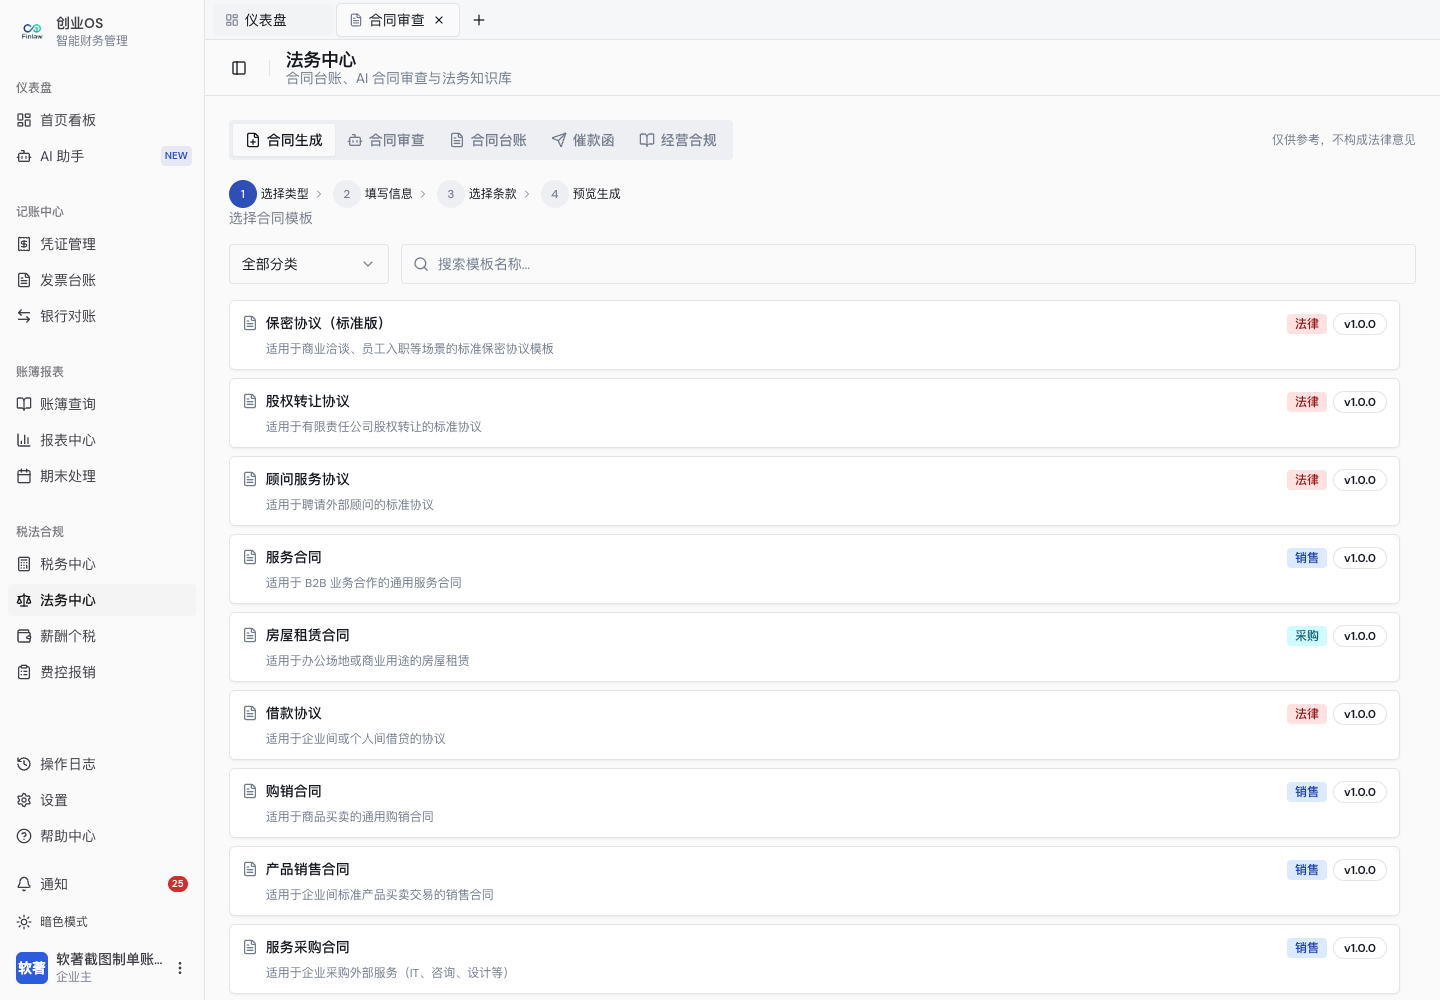Expand the 全部分类 category dropdown
The image size is (1440, 1000).
309,264
